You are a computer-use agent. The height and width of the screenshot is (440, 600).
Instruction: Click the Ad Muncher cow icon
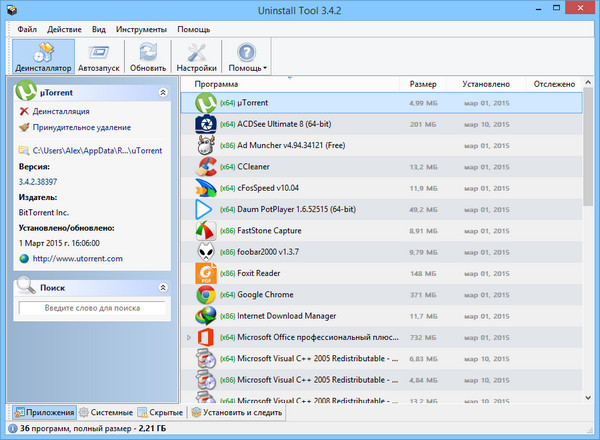tap(206, 145)
